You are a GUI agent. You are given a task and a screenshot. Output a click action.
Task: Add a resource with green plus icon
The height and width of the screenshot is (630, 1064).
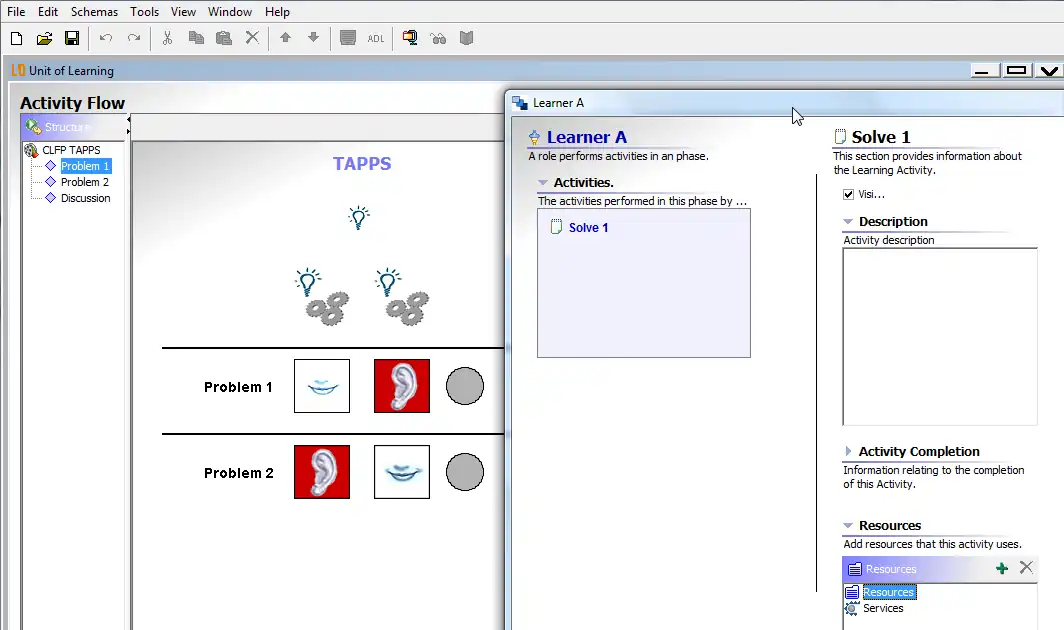pos(1002,568)
